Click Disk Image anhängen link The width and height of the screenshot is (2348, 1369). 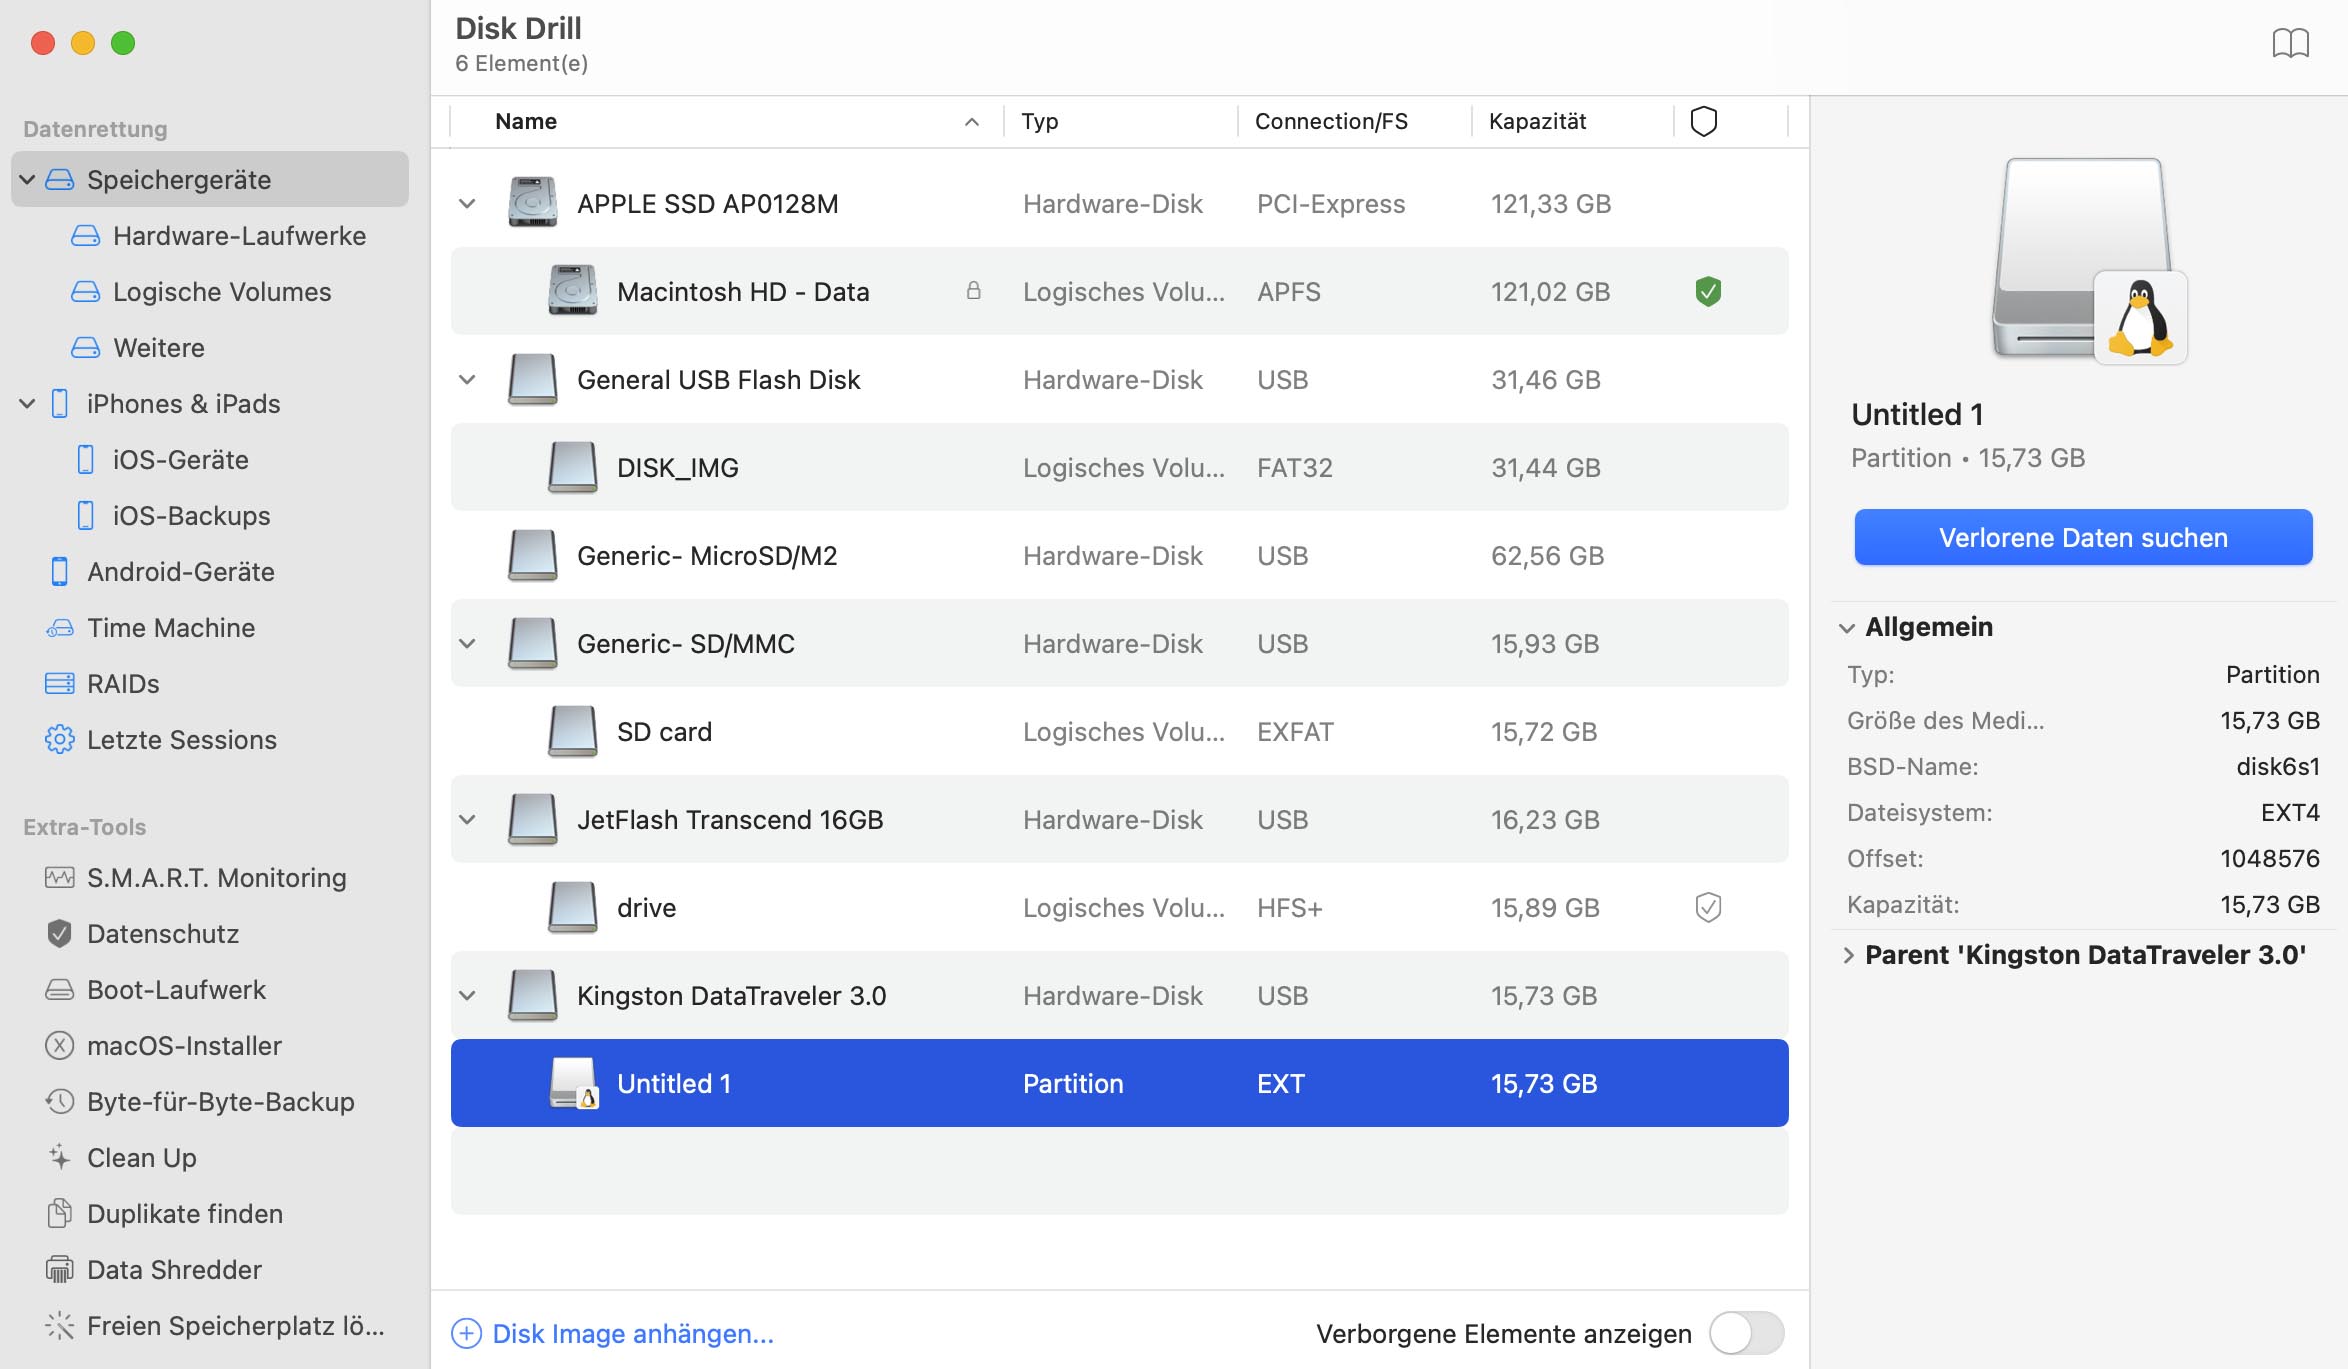pyautogui.click(x=633, y=1333)
